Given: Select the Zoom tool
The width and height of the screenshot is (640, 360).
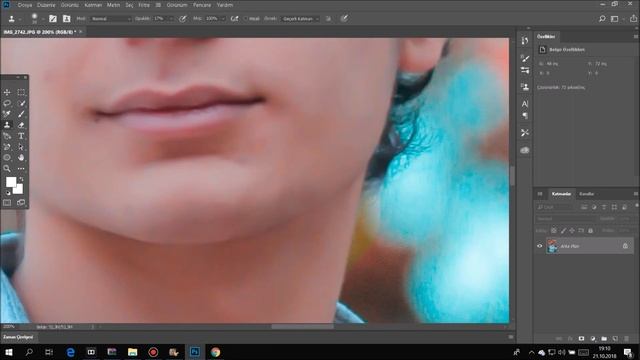Looking at the screenshot, I should (7, 168).
